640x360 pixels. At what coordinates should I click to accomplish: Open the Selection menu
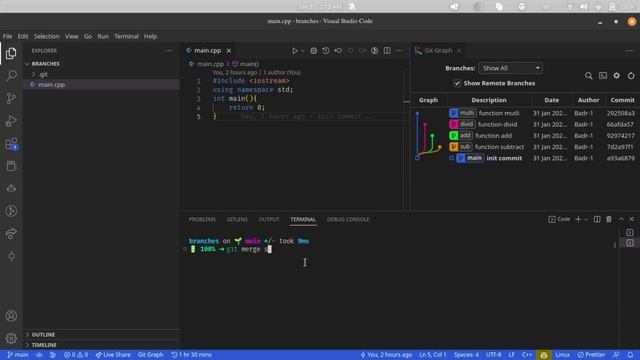[47, 36]
